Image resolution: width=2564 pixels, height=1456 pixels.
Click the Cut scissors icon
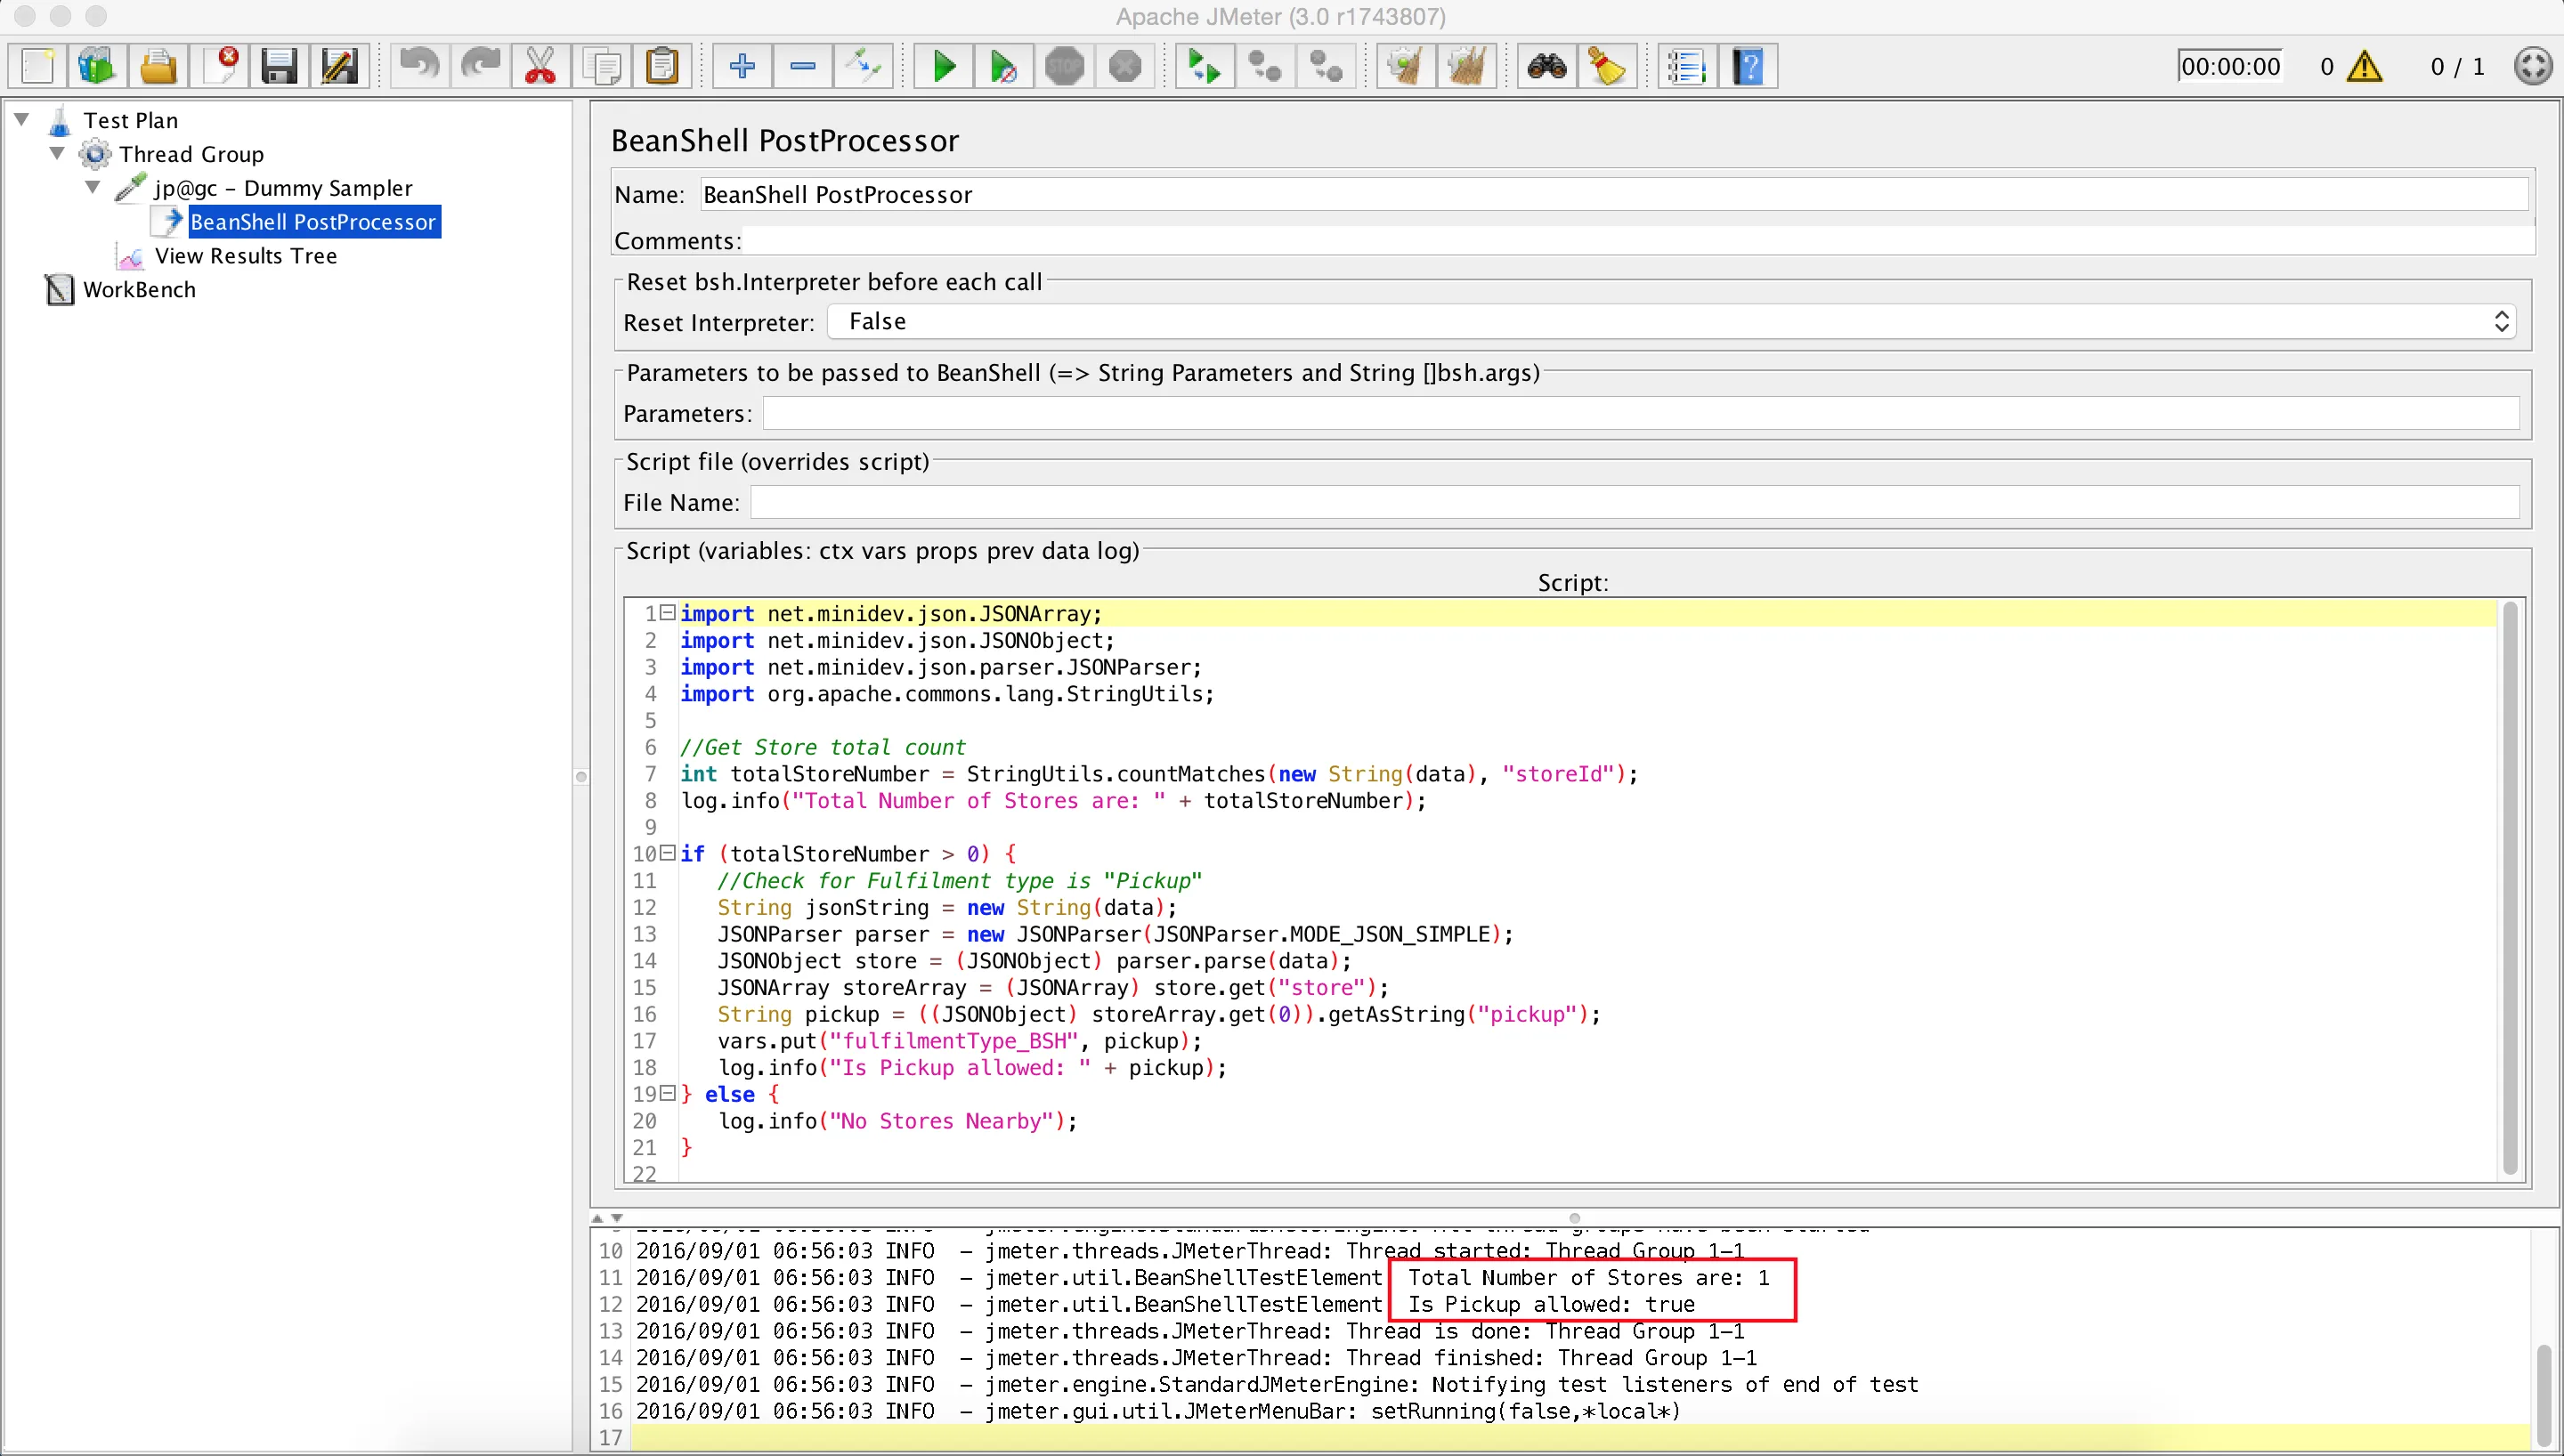[540, 67]
